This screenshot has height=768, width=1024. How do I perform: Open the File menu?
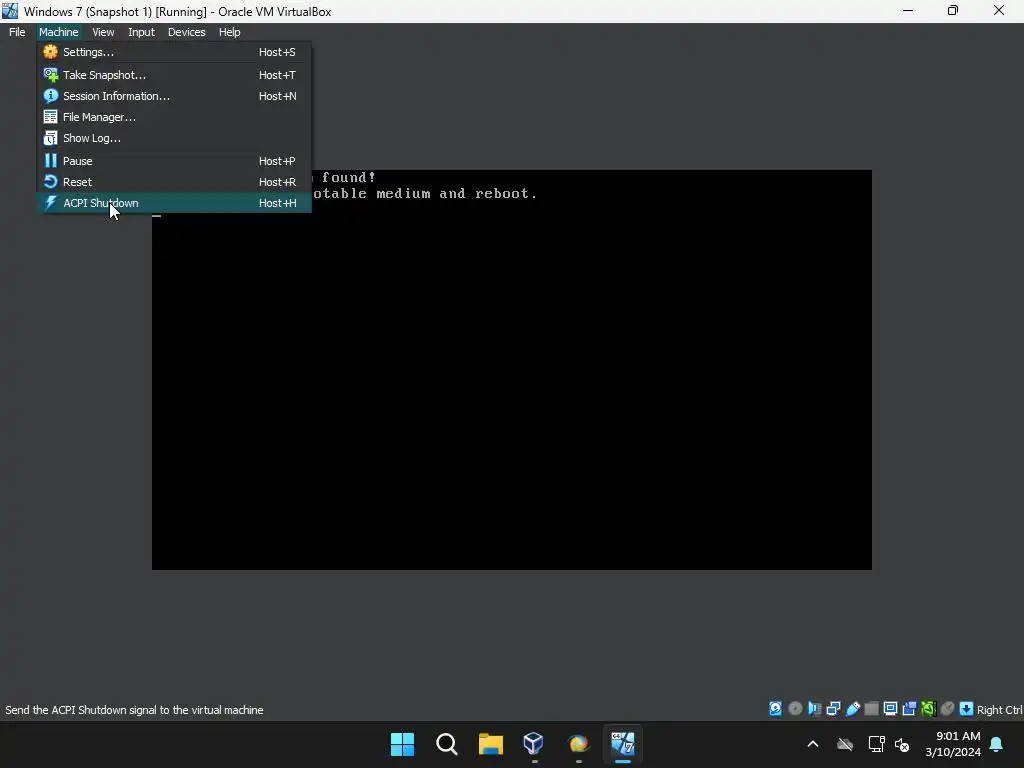click(x=17, y=32)
